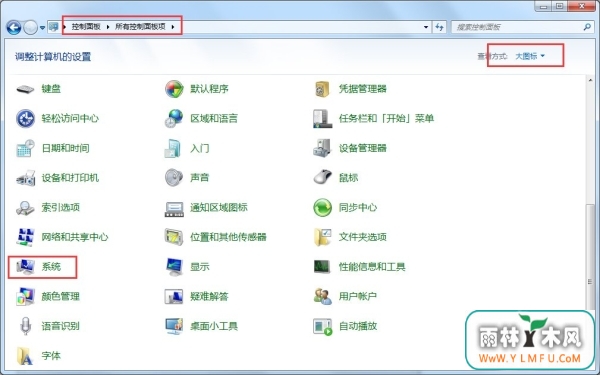Expand the address bar history dropdown arrow
Image resolution: width=600 pixels, height=375 pixels.
point(426,27)
